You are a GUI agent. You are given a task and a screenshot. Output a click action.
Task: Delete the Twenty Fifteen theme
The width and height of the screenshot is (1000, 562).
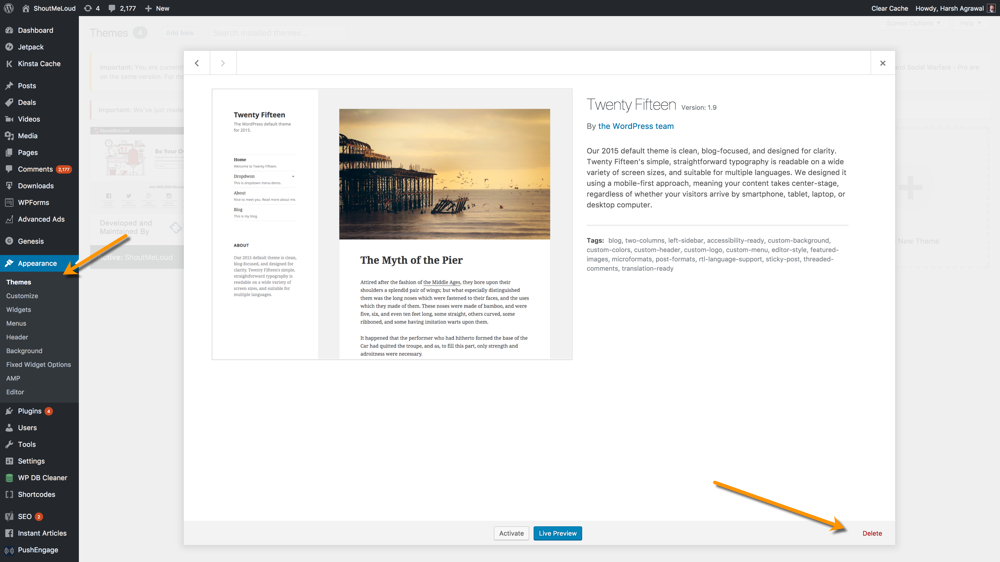[872, 533]
